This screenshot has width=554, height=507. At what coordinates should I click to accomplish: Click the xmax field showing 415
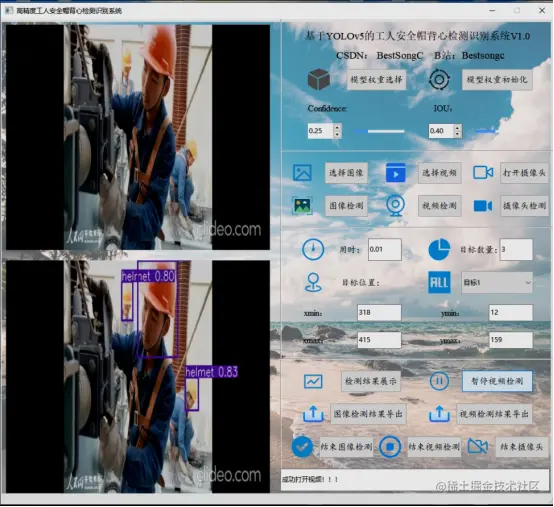[x=379, y=340]
